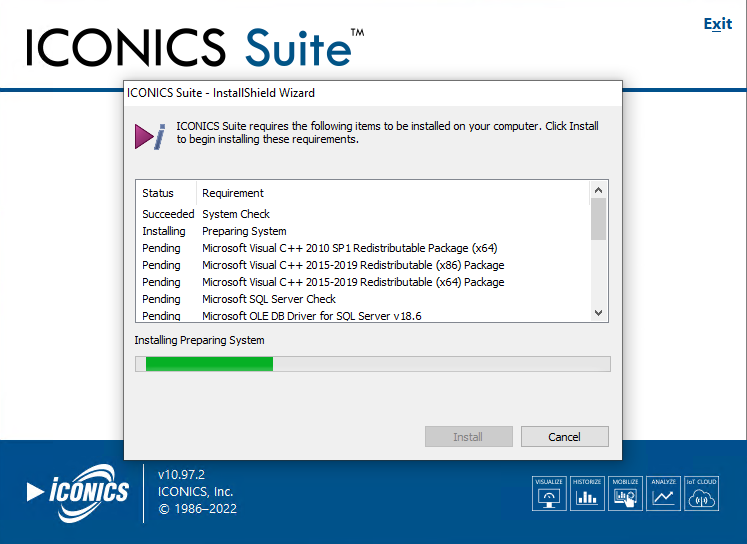Click the Installing status cell
The width and height of the screenshot is (747, 544).
[163, 231]
